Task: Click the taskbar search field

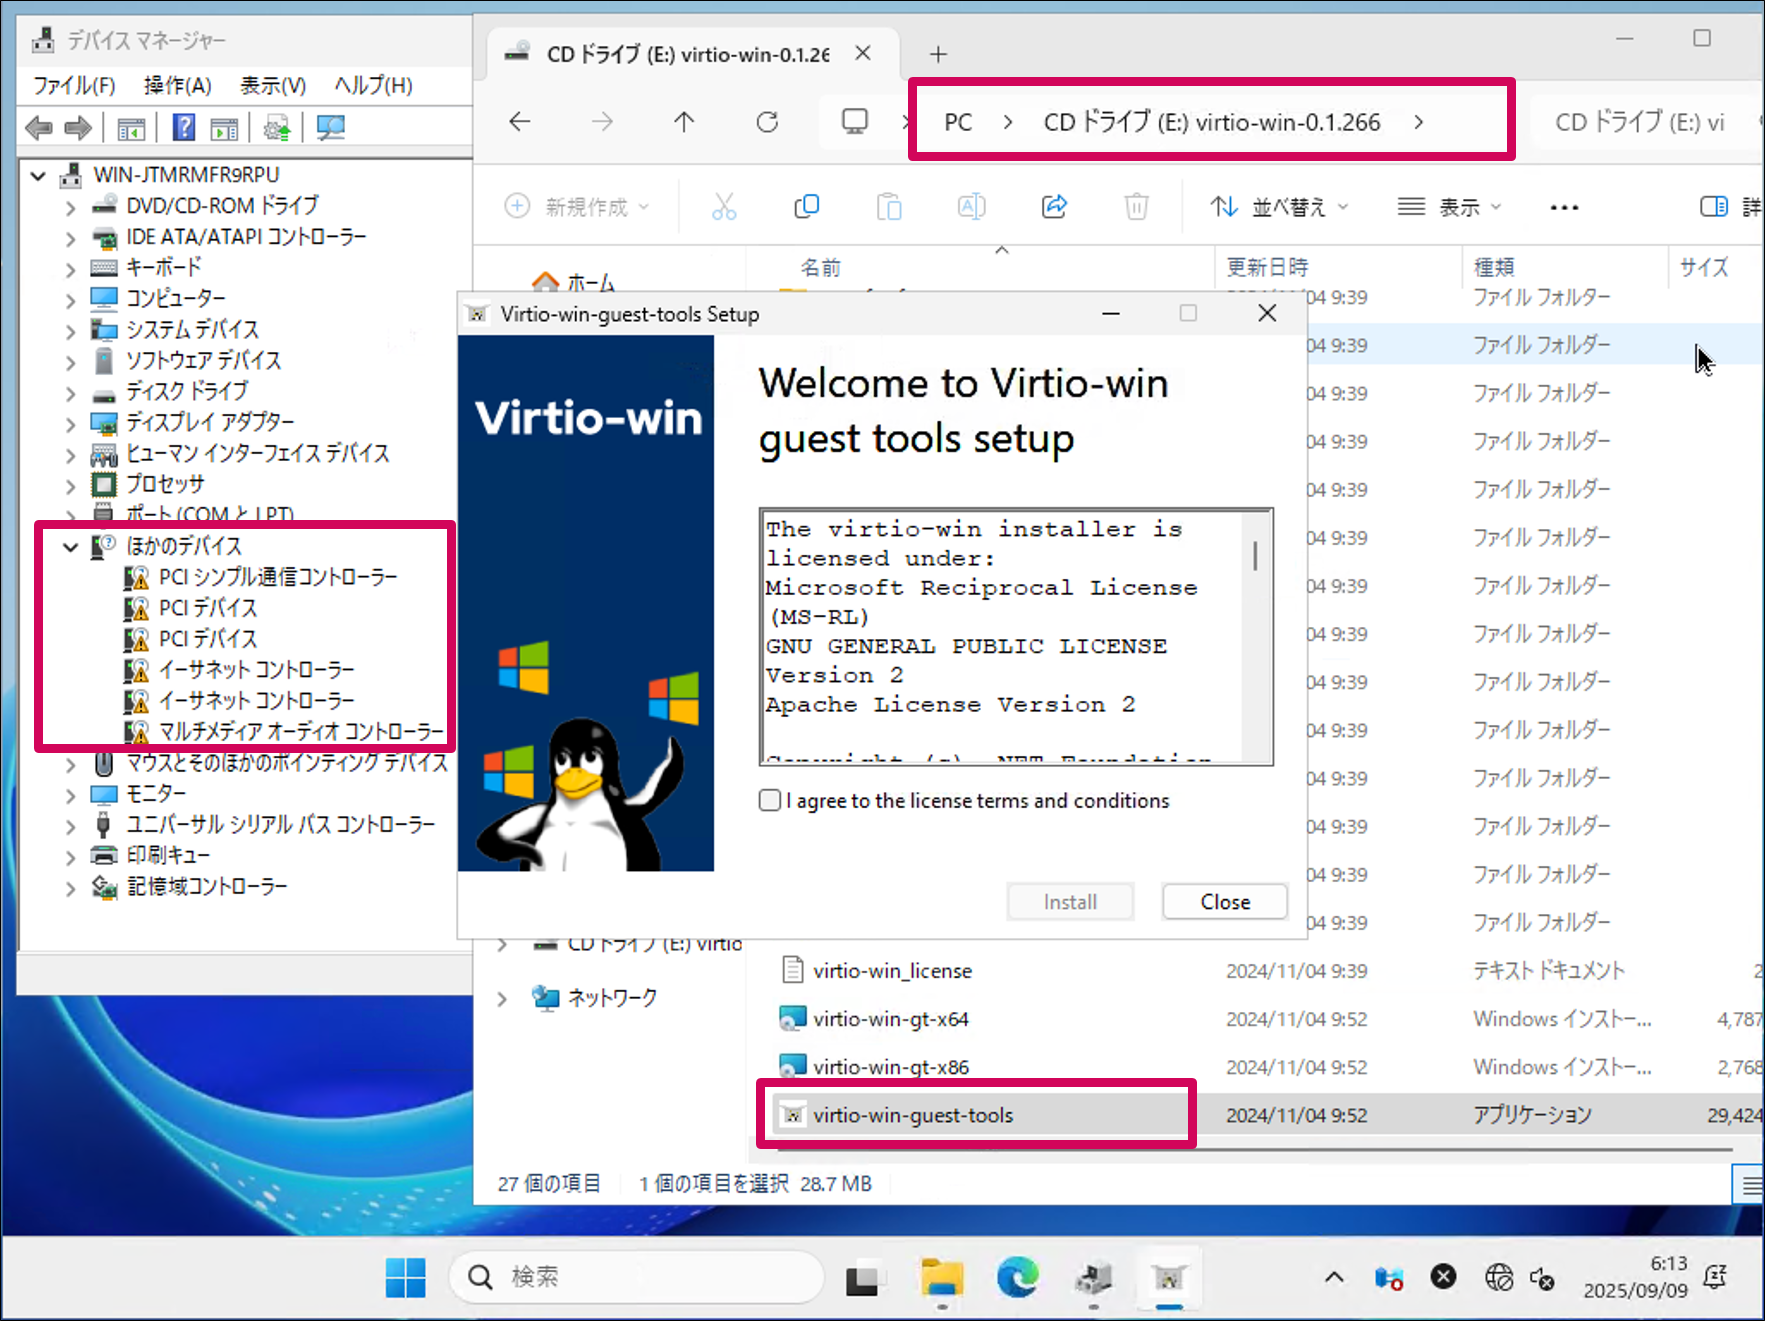Action: [x=637, y=1277]
